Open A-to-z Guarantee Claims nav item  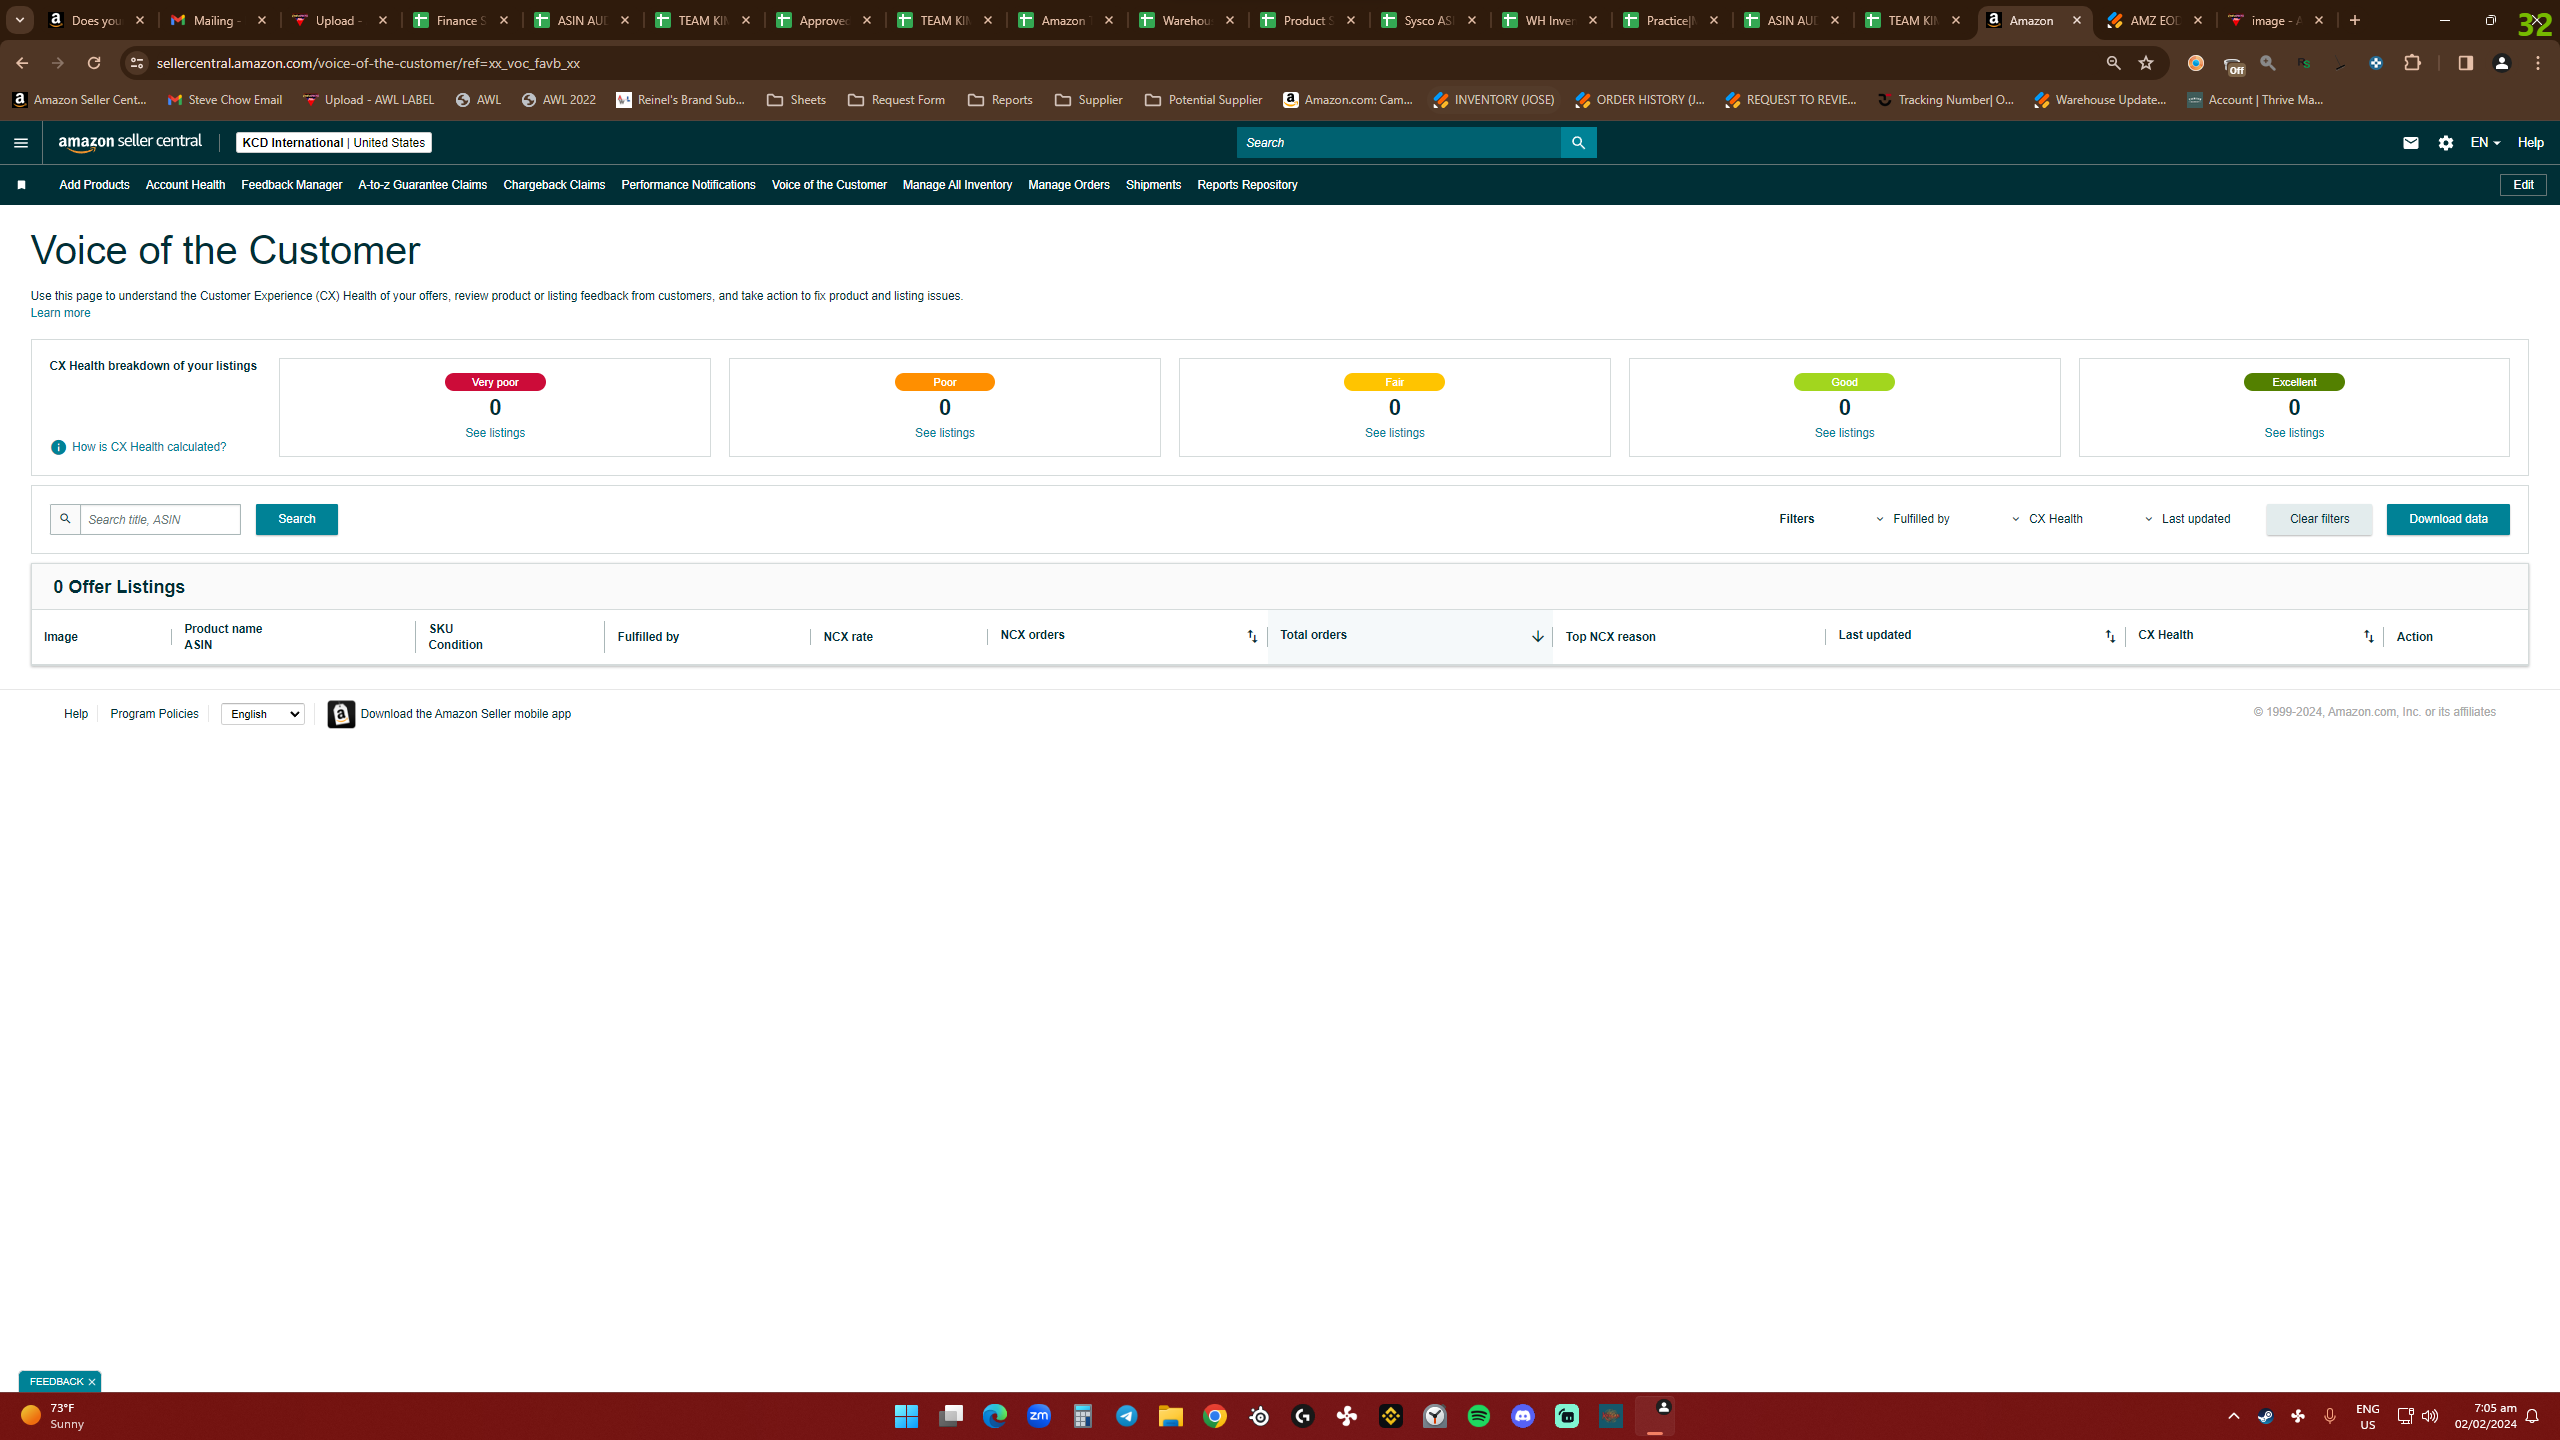pyautogui.click(x=422, y=185)
